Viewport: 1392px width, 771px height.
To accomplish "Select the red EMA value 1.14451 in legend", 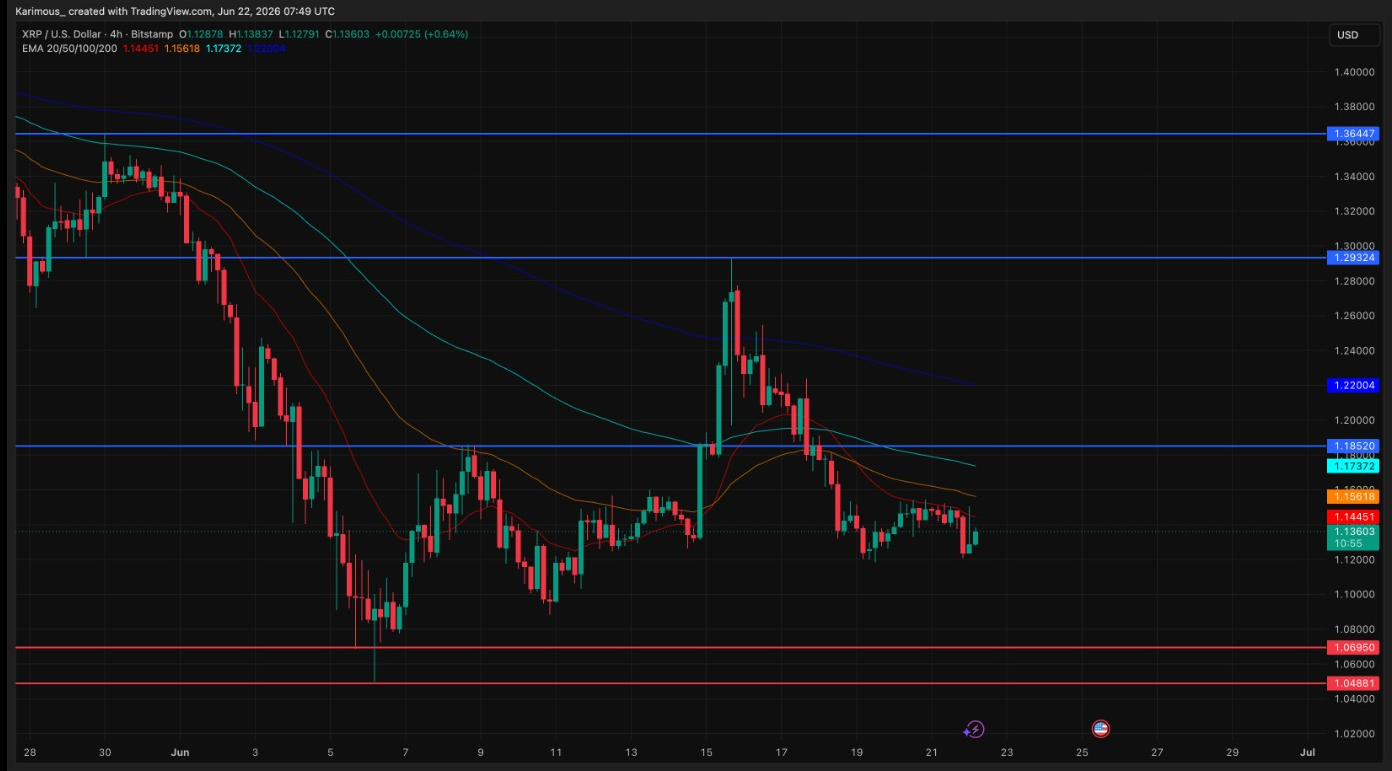I will [x=139, y=48].
